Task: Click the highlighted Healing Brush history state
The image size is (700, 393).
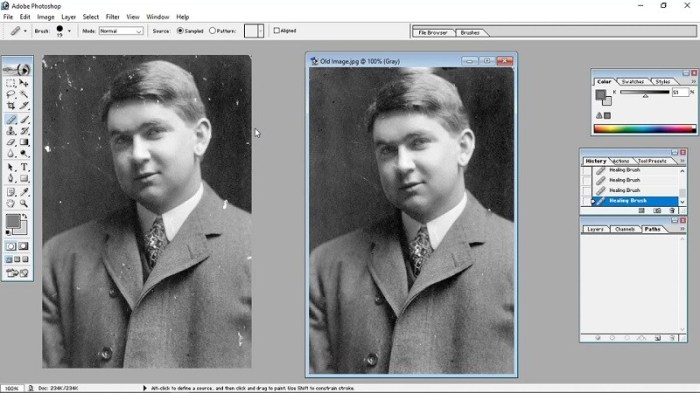Action: [x=635, y=201]
